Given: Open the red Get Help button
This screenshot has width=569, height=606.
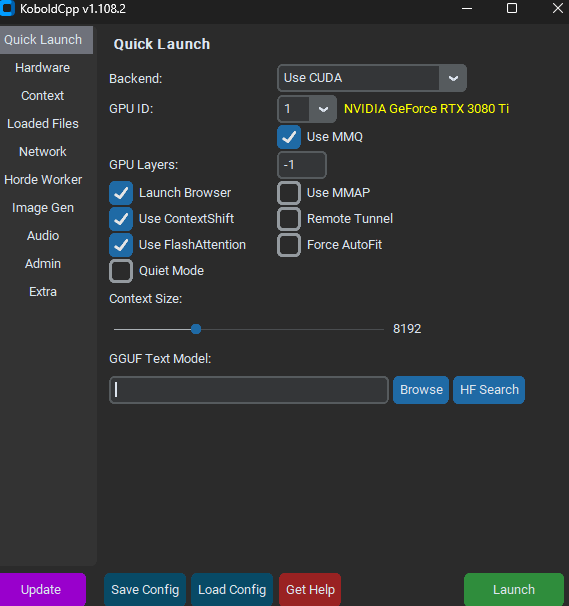Looking at the screenshot, I should pyautogui.click(x=310, y=589).
